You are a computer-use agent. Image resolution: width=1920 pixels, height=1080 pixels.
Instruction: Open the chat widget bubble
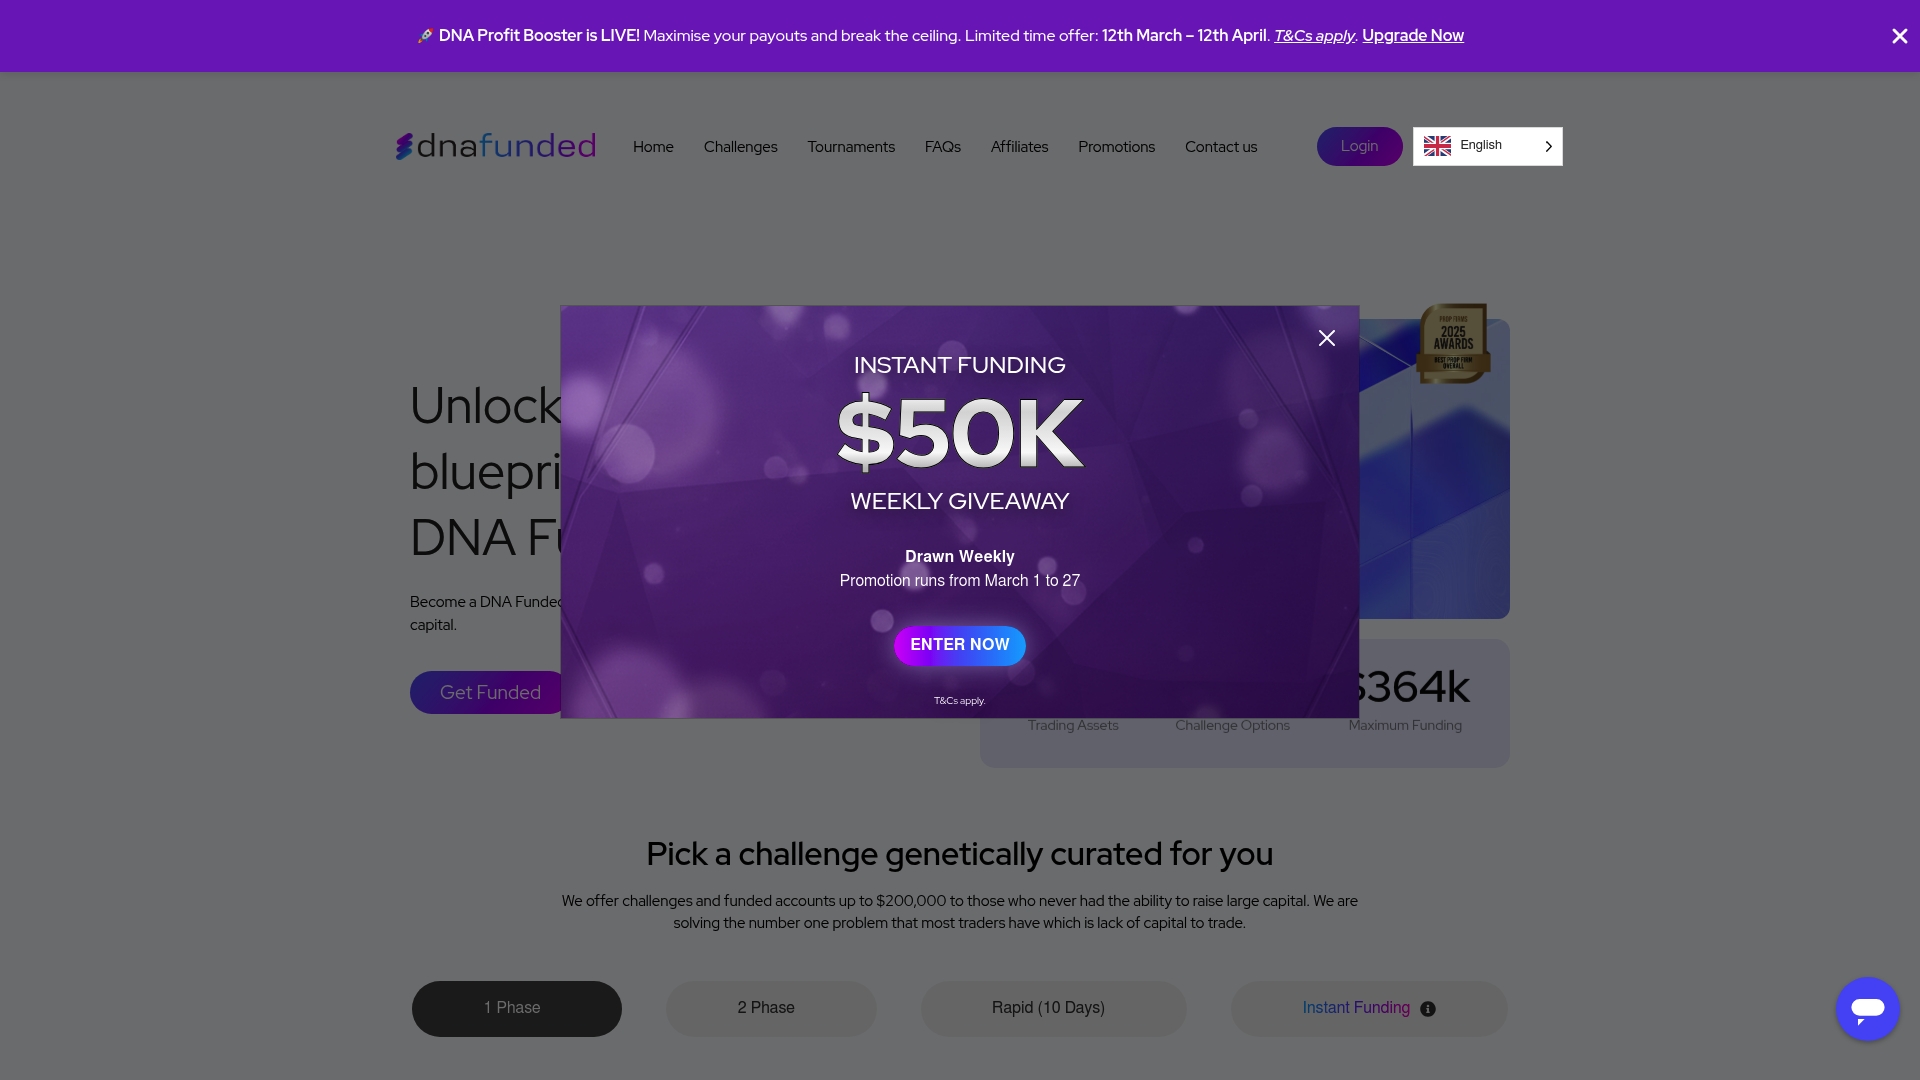(1866, 1008)
